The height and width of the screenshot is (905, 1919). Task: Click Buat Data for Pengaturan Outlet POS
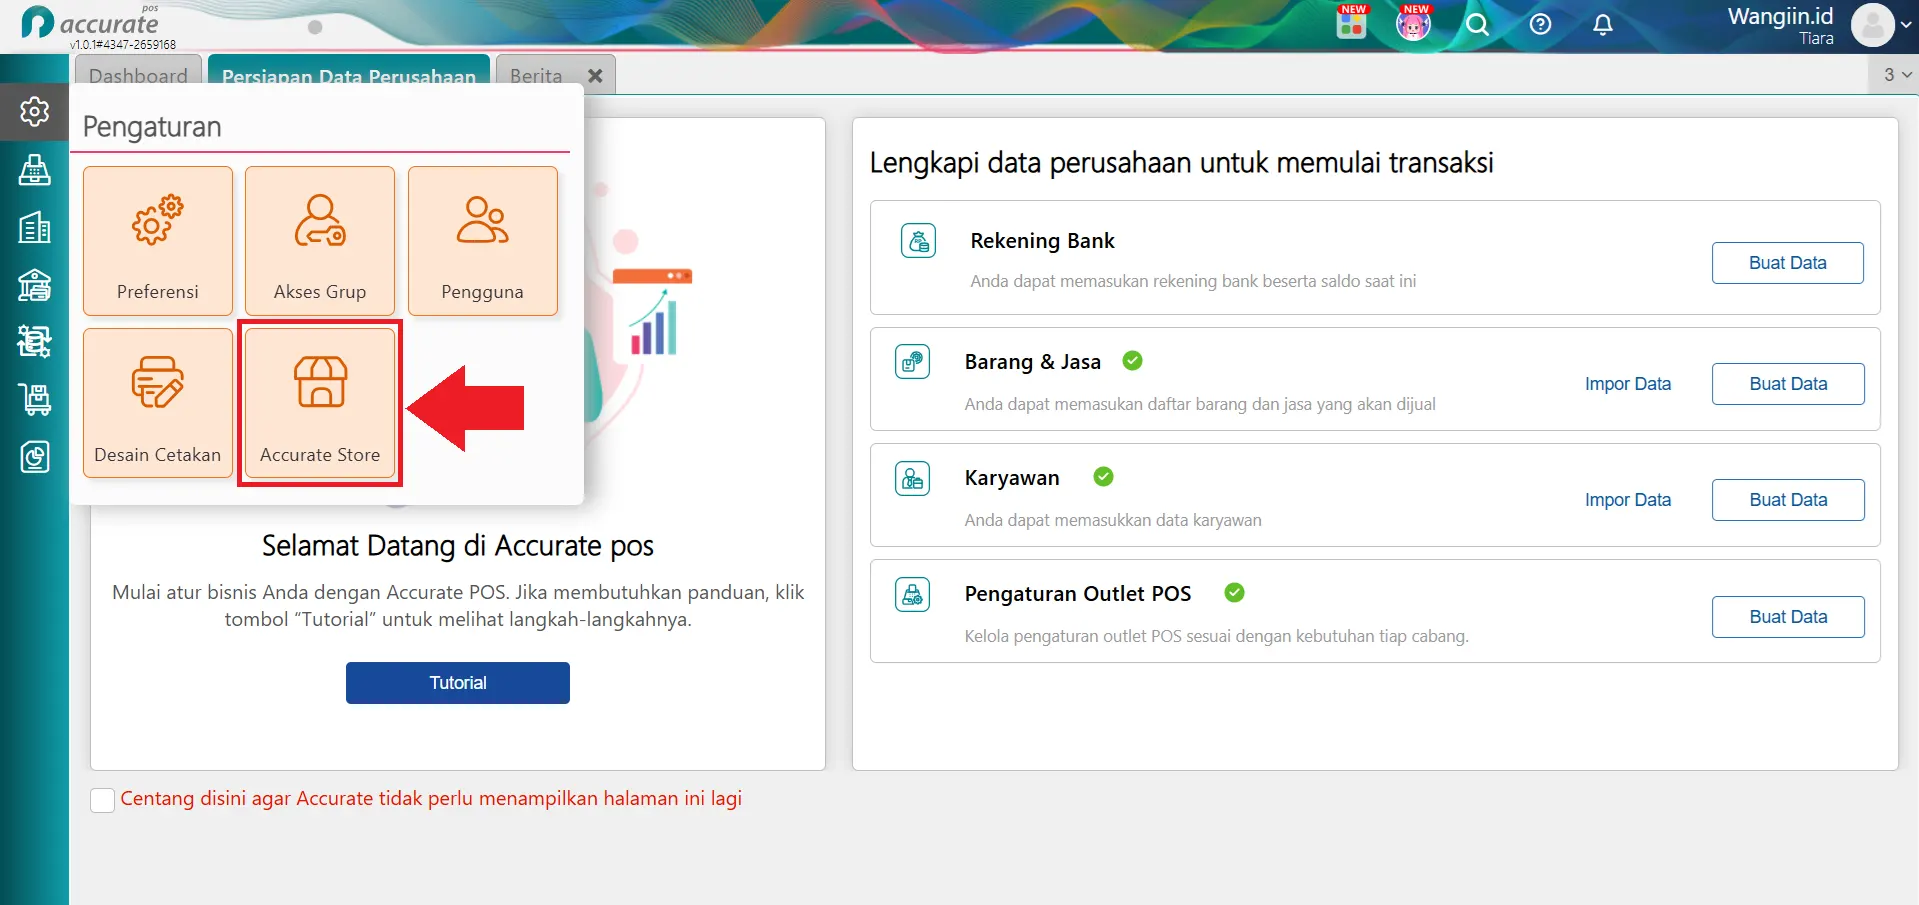[x=1788, y=617]
